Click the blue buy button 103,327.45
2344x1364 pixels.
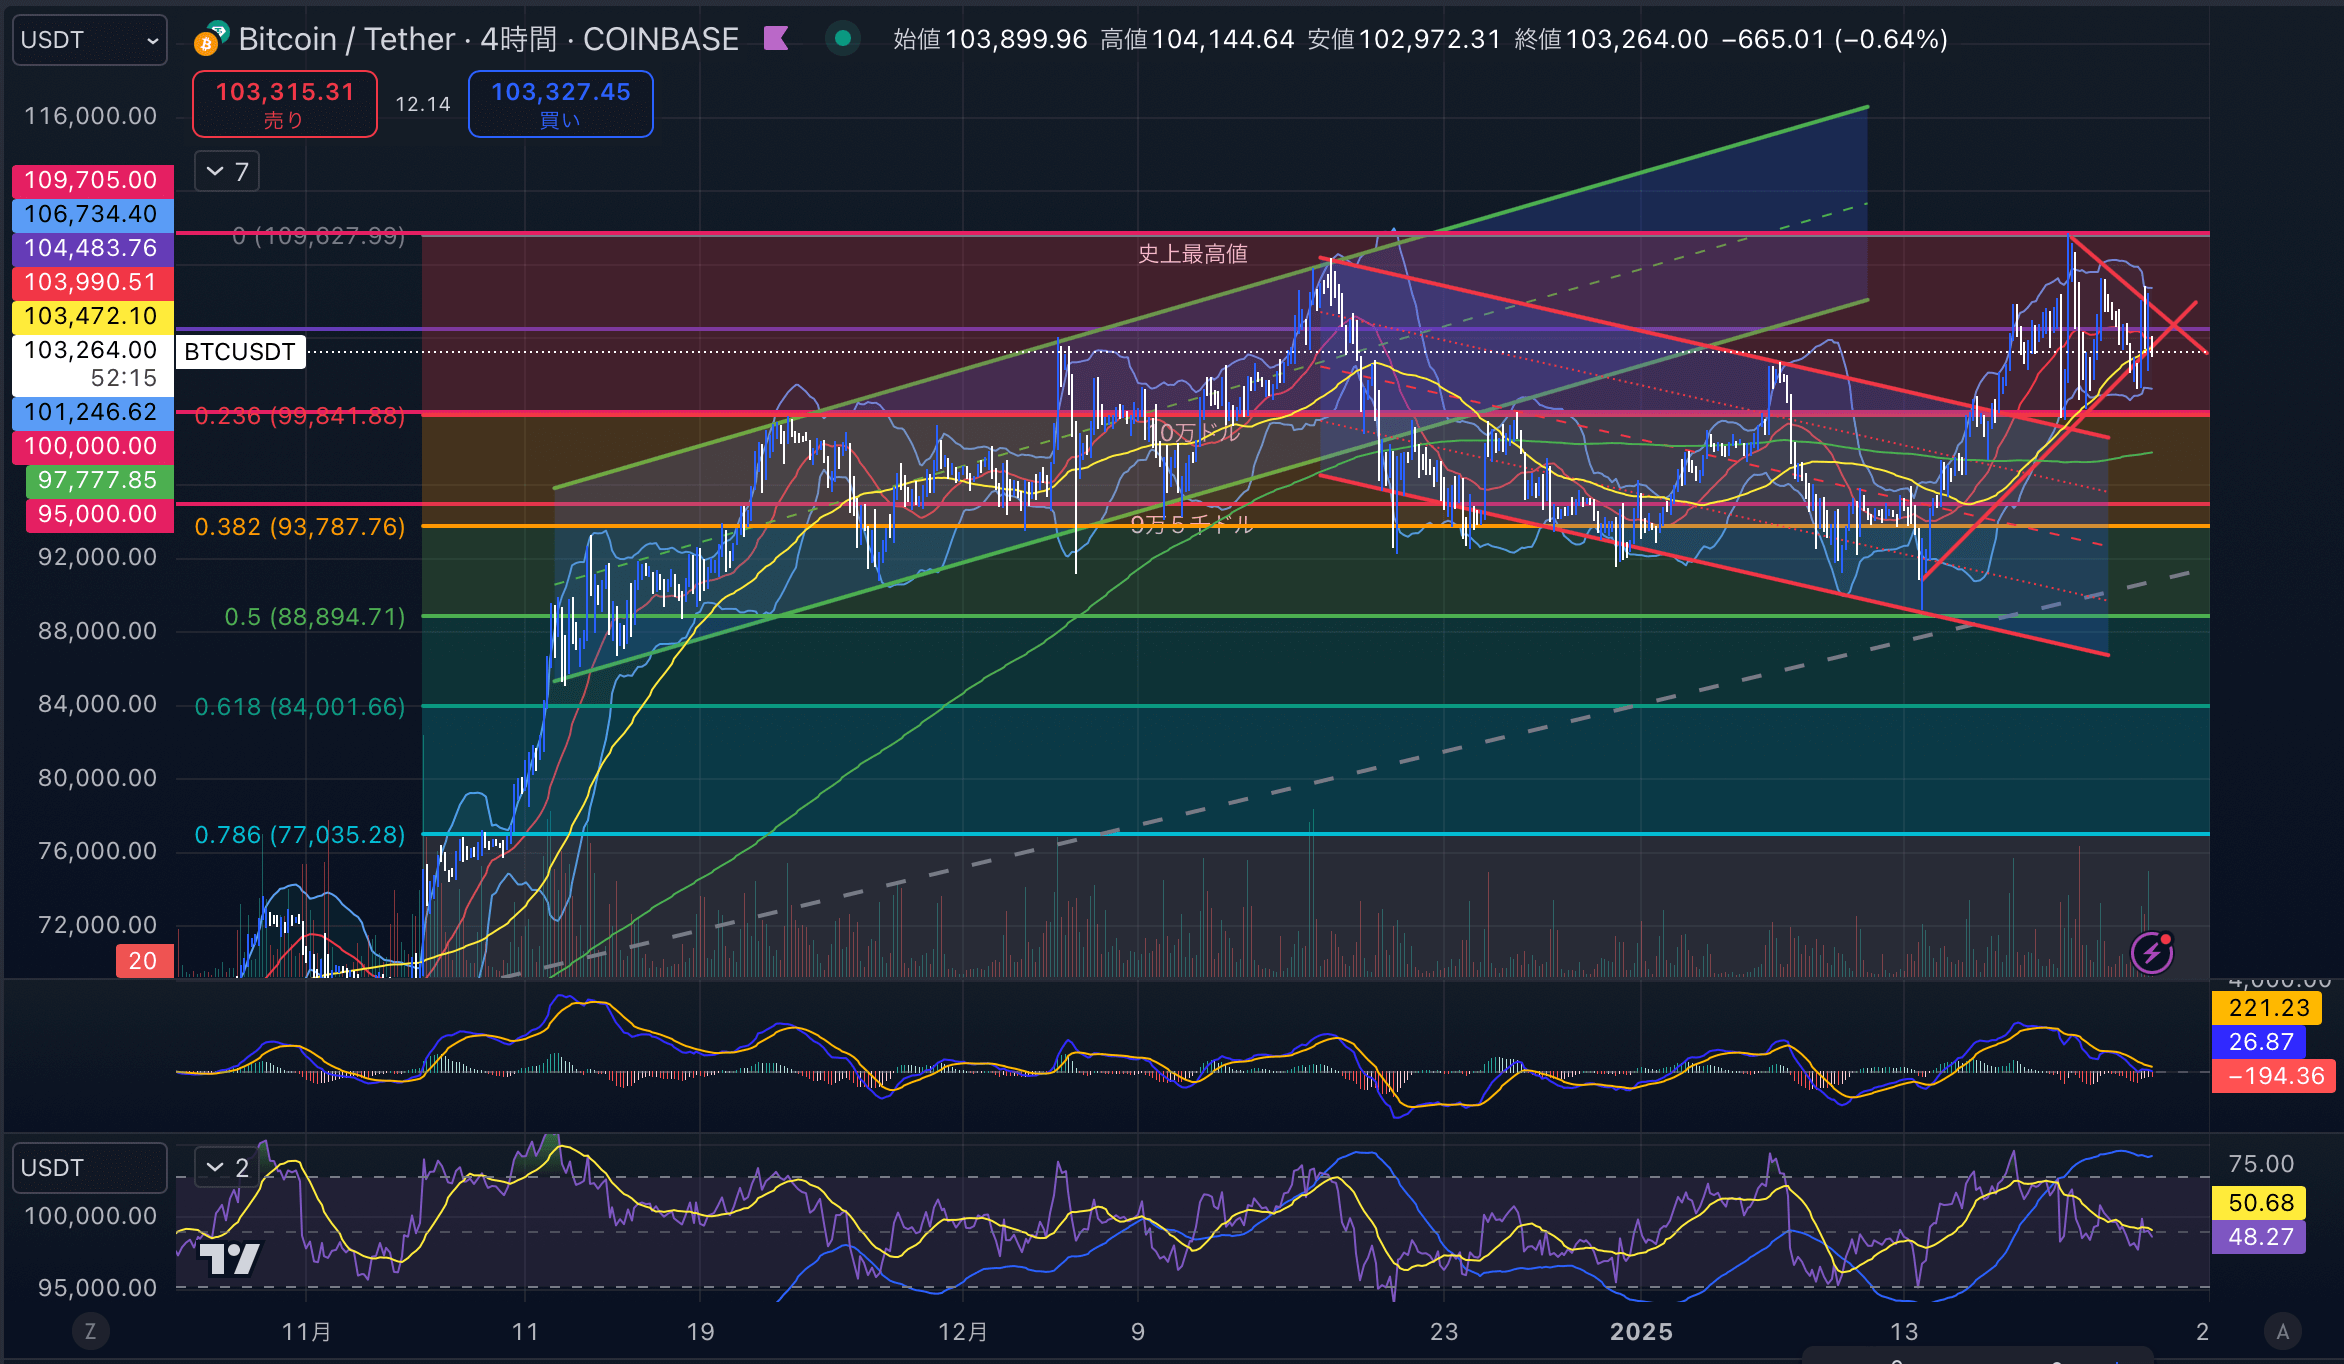[561, 104]
